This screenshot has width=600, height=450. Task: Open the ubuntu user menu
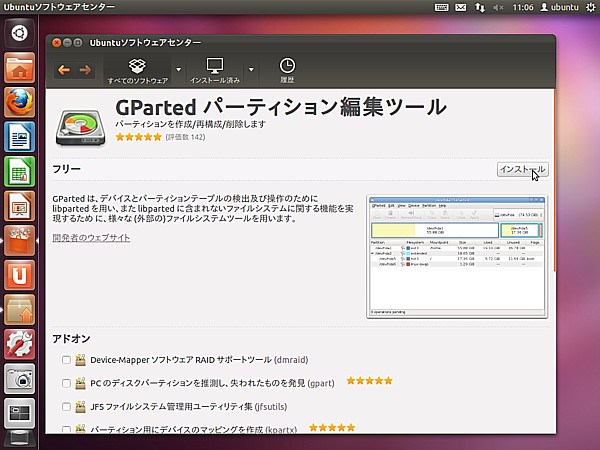click(x=559, y=7)
